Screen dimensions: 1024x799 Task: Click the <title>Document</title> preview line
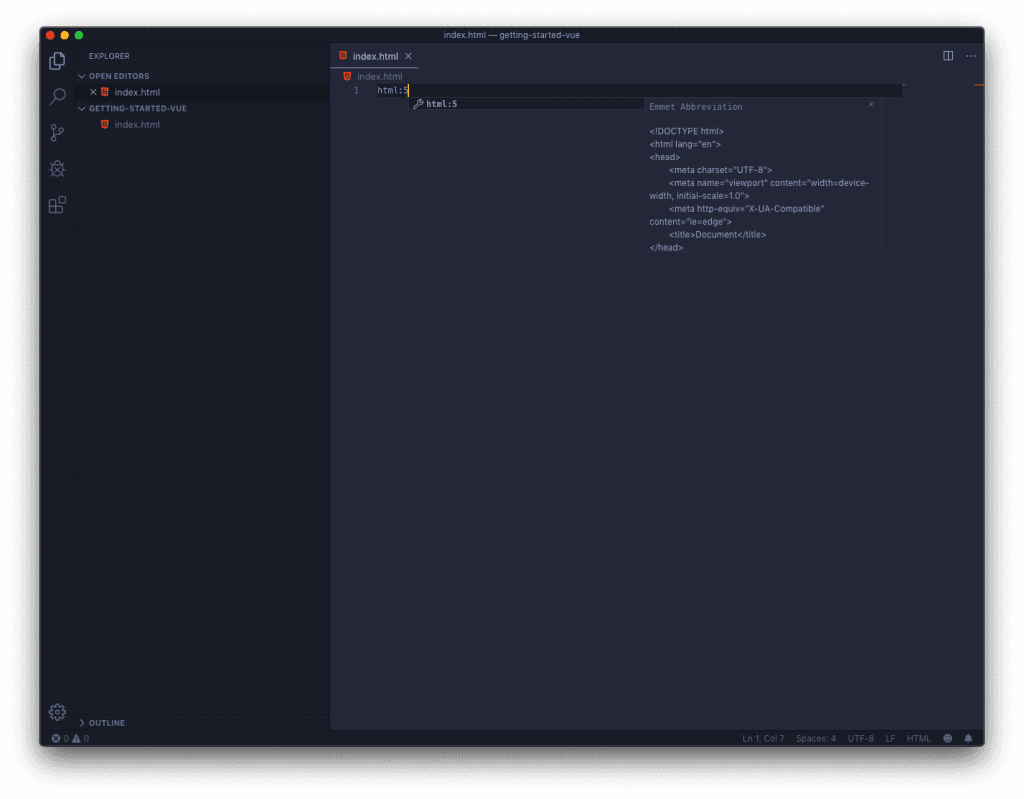(x=717, y=235)
